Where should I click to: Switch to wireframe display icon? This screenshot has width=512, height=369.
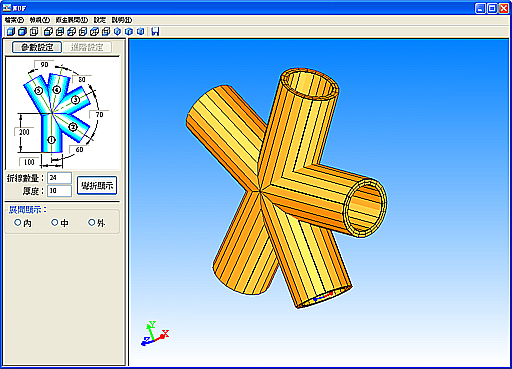coord(34,32)
